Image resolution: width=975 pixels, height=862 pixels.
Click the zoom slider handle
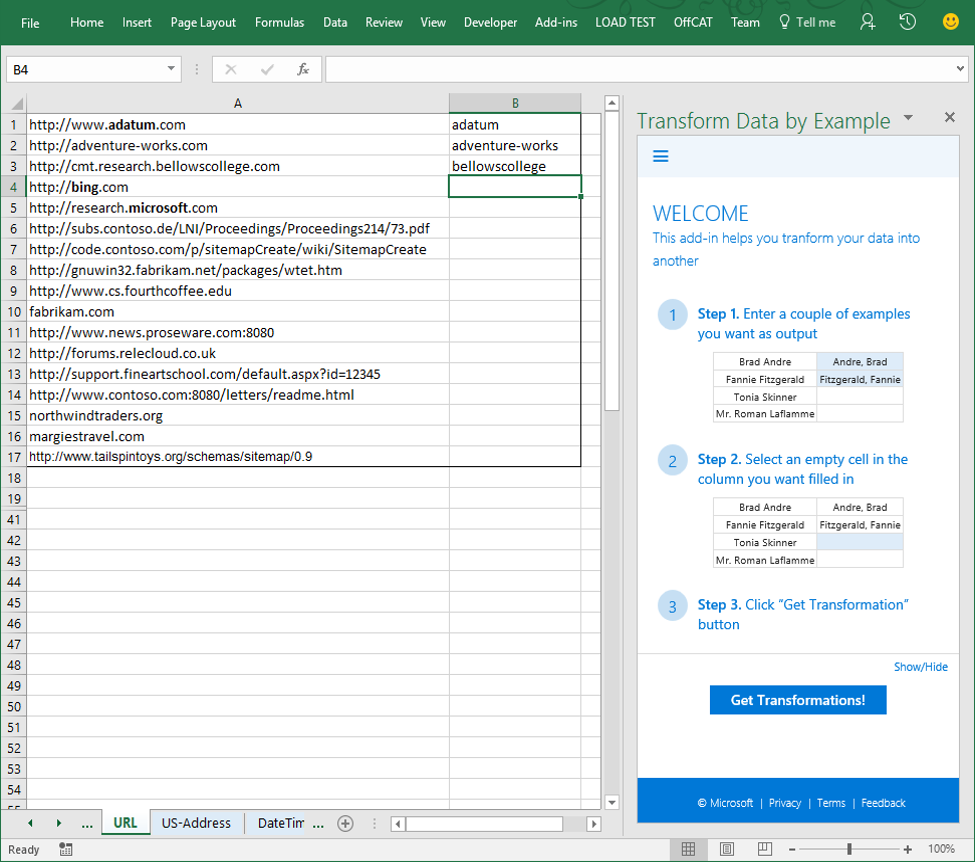849,849
